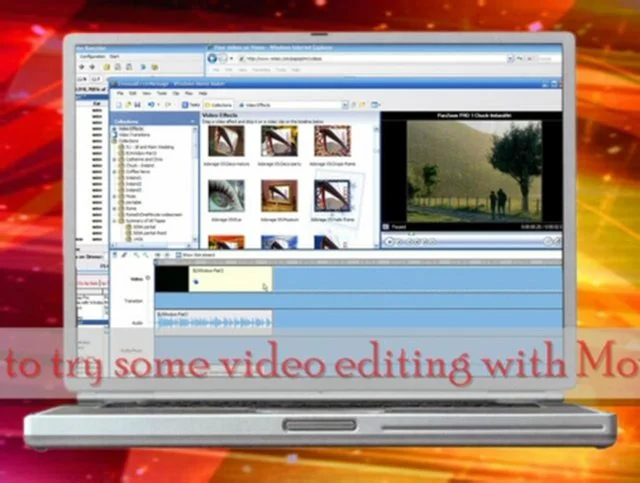Select the Ireland1 collection folder
This screenshot has height=483, width=640.
(x=133, y=178)
